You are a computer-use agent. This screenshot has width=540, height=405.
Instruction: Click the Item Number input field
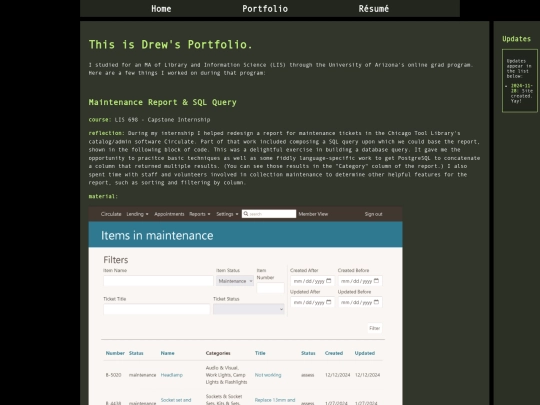click(270, 288)
